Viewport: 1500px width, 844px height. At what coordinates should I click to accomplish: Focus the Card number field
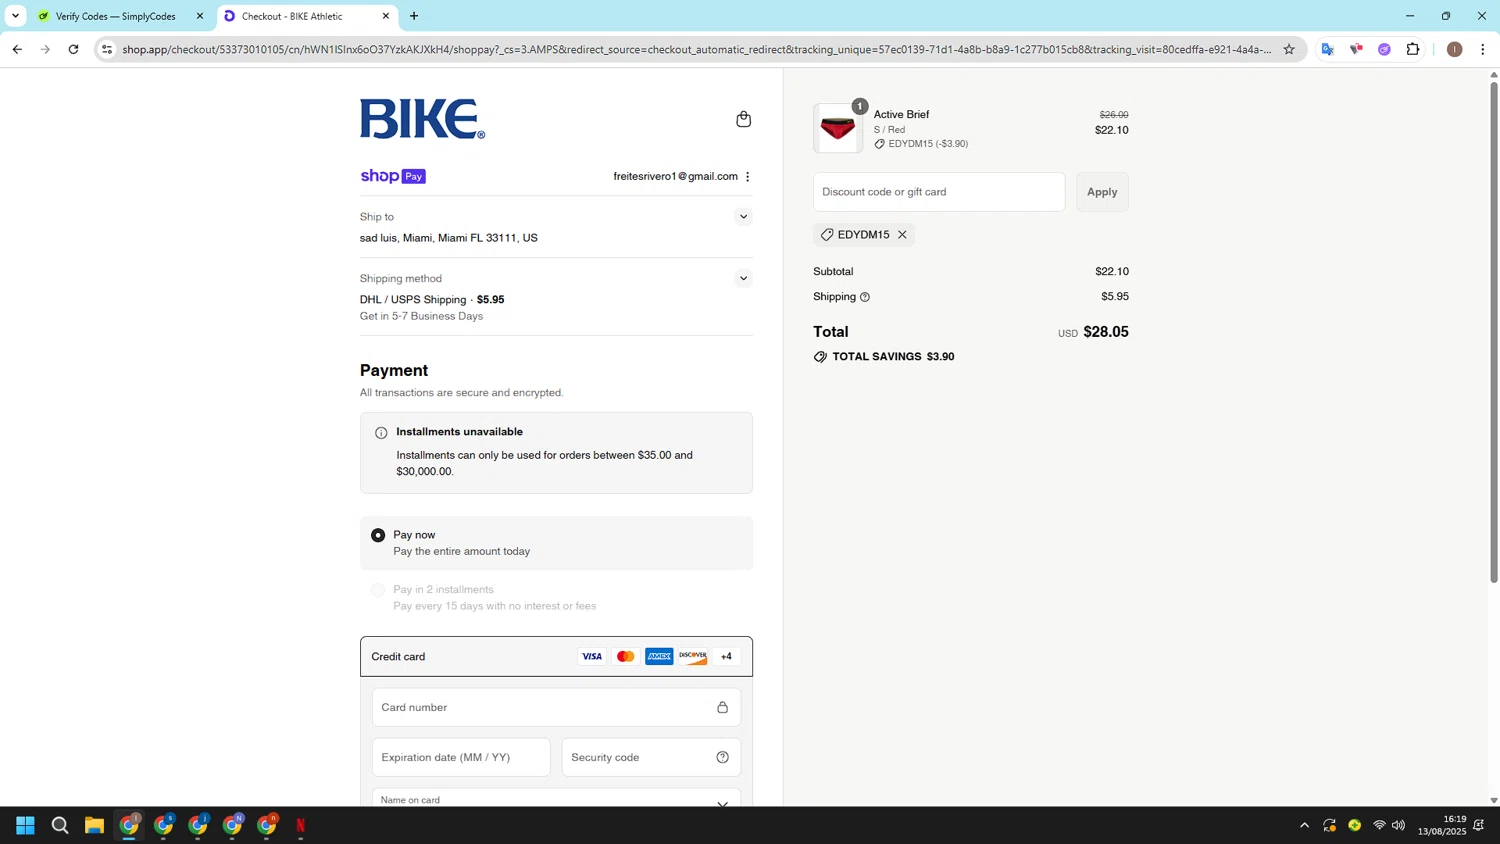(556, 707)
